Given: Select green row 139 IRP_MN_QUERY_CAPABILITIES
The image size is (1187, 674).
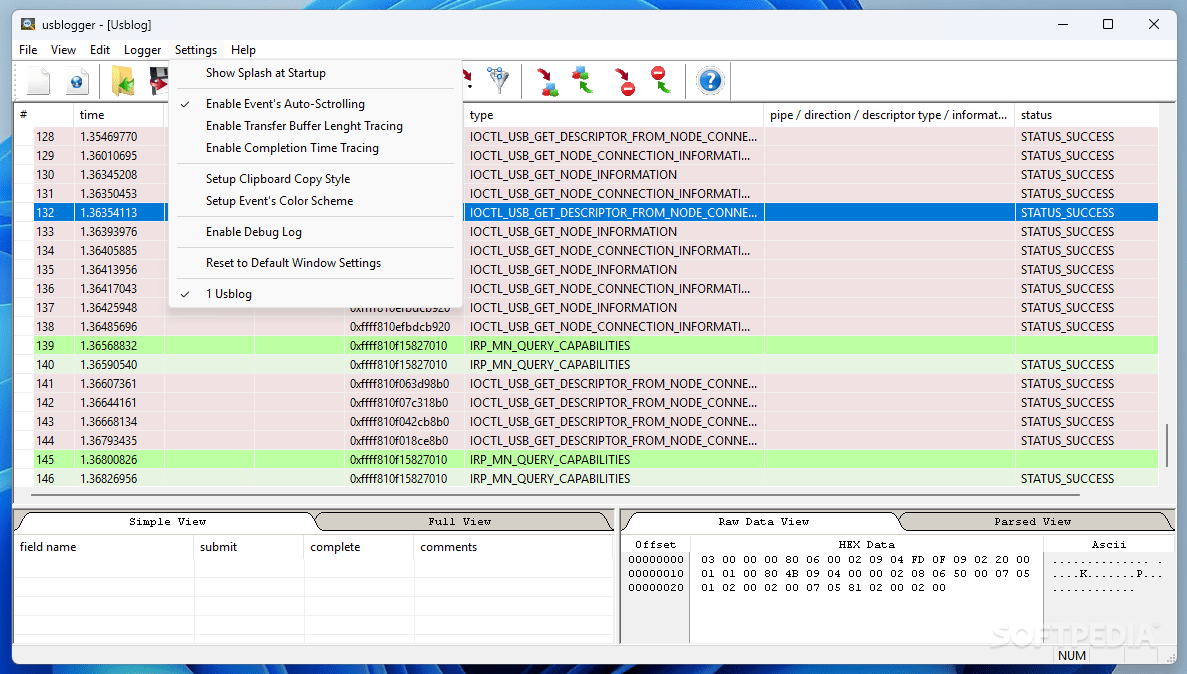Looking at the screenshot, I should click(x=597, y=346).
